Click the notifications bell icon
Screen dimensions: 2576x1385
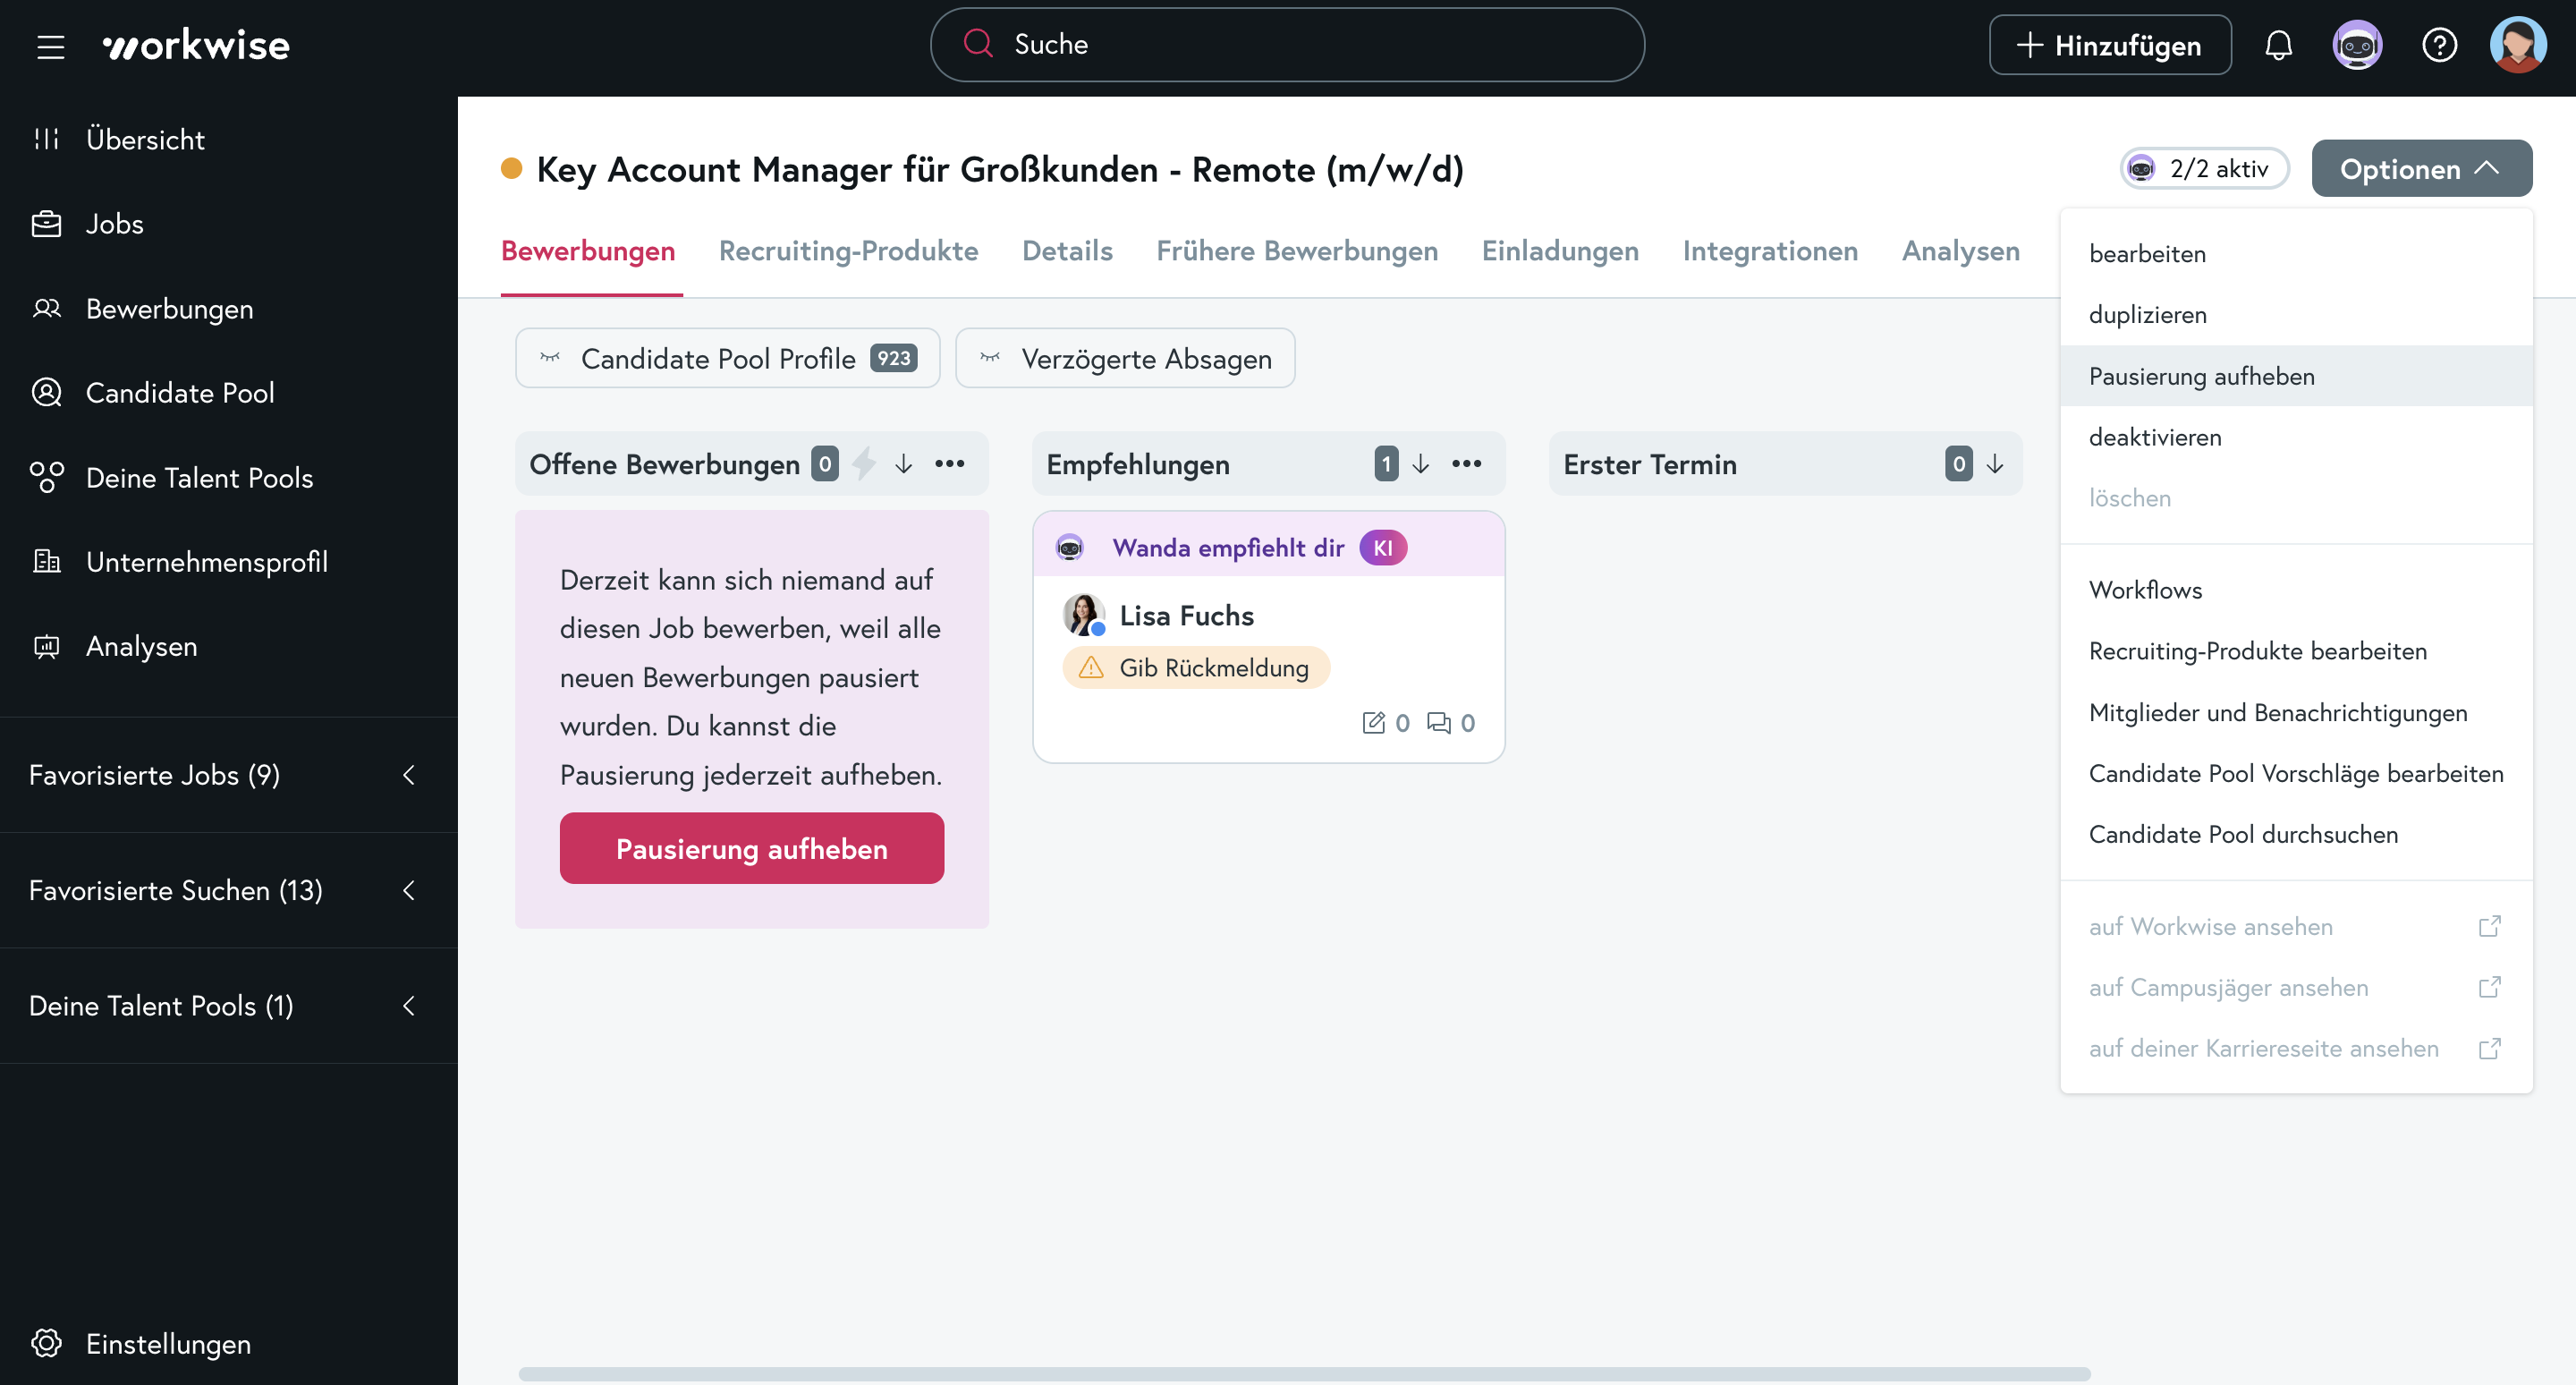pyautogui.click(x=2278, y=46)
